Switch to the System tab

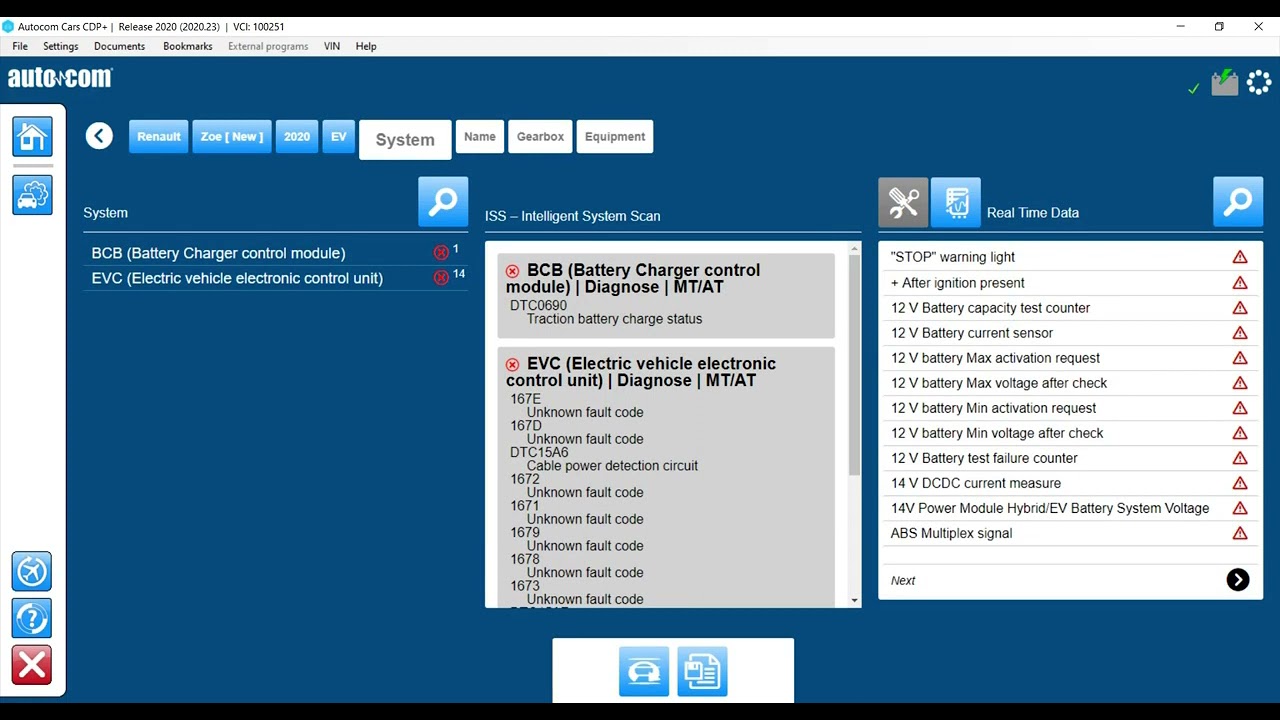pyautogui.click(x=405, y=140)
